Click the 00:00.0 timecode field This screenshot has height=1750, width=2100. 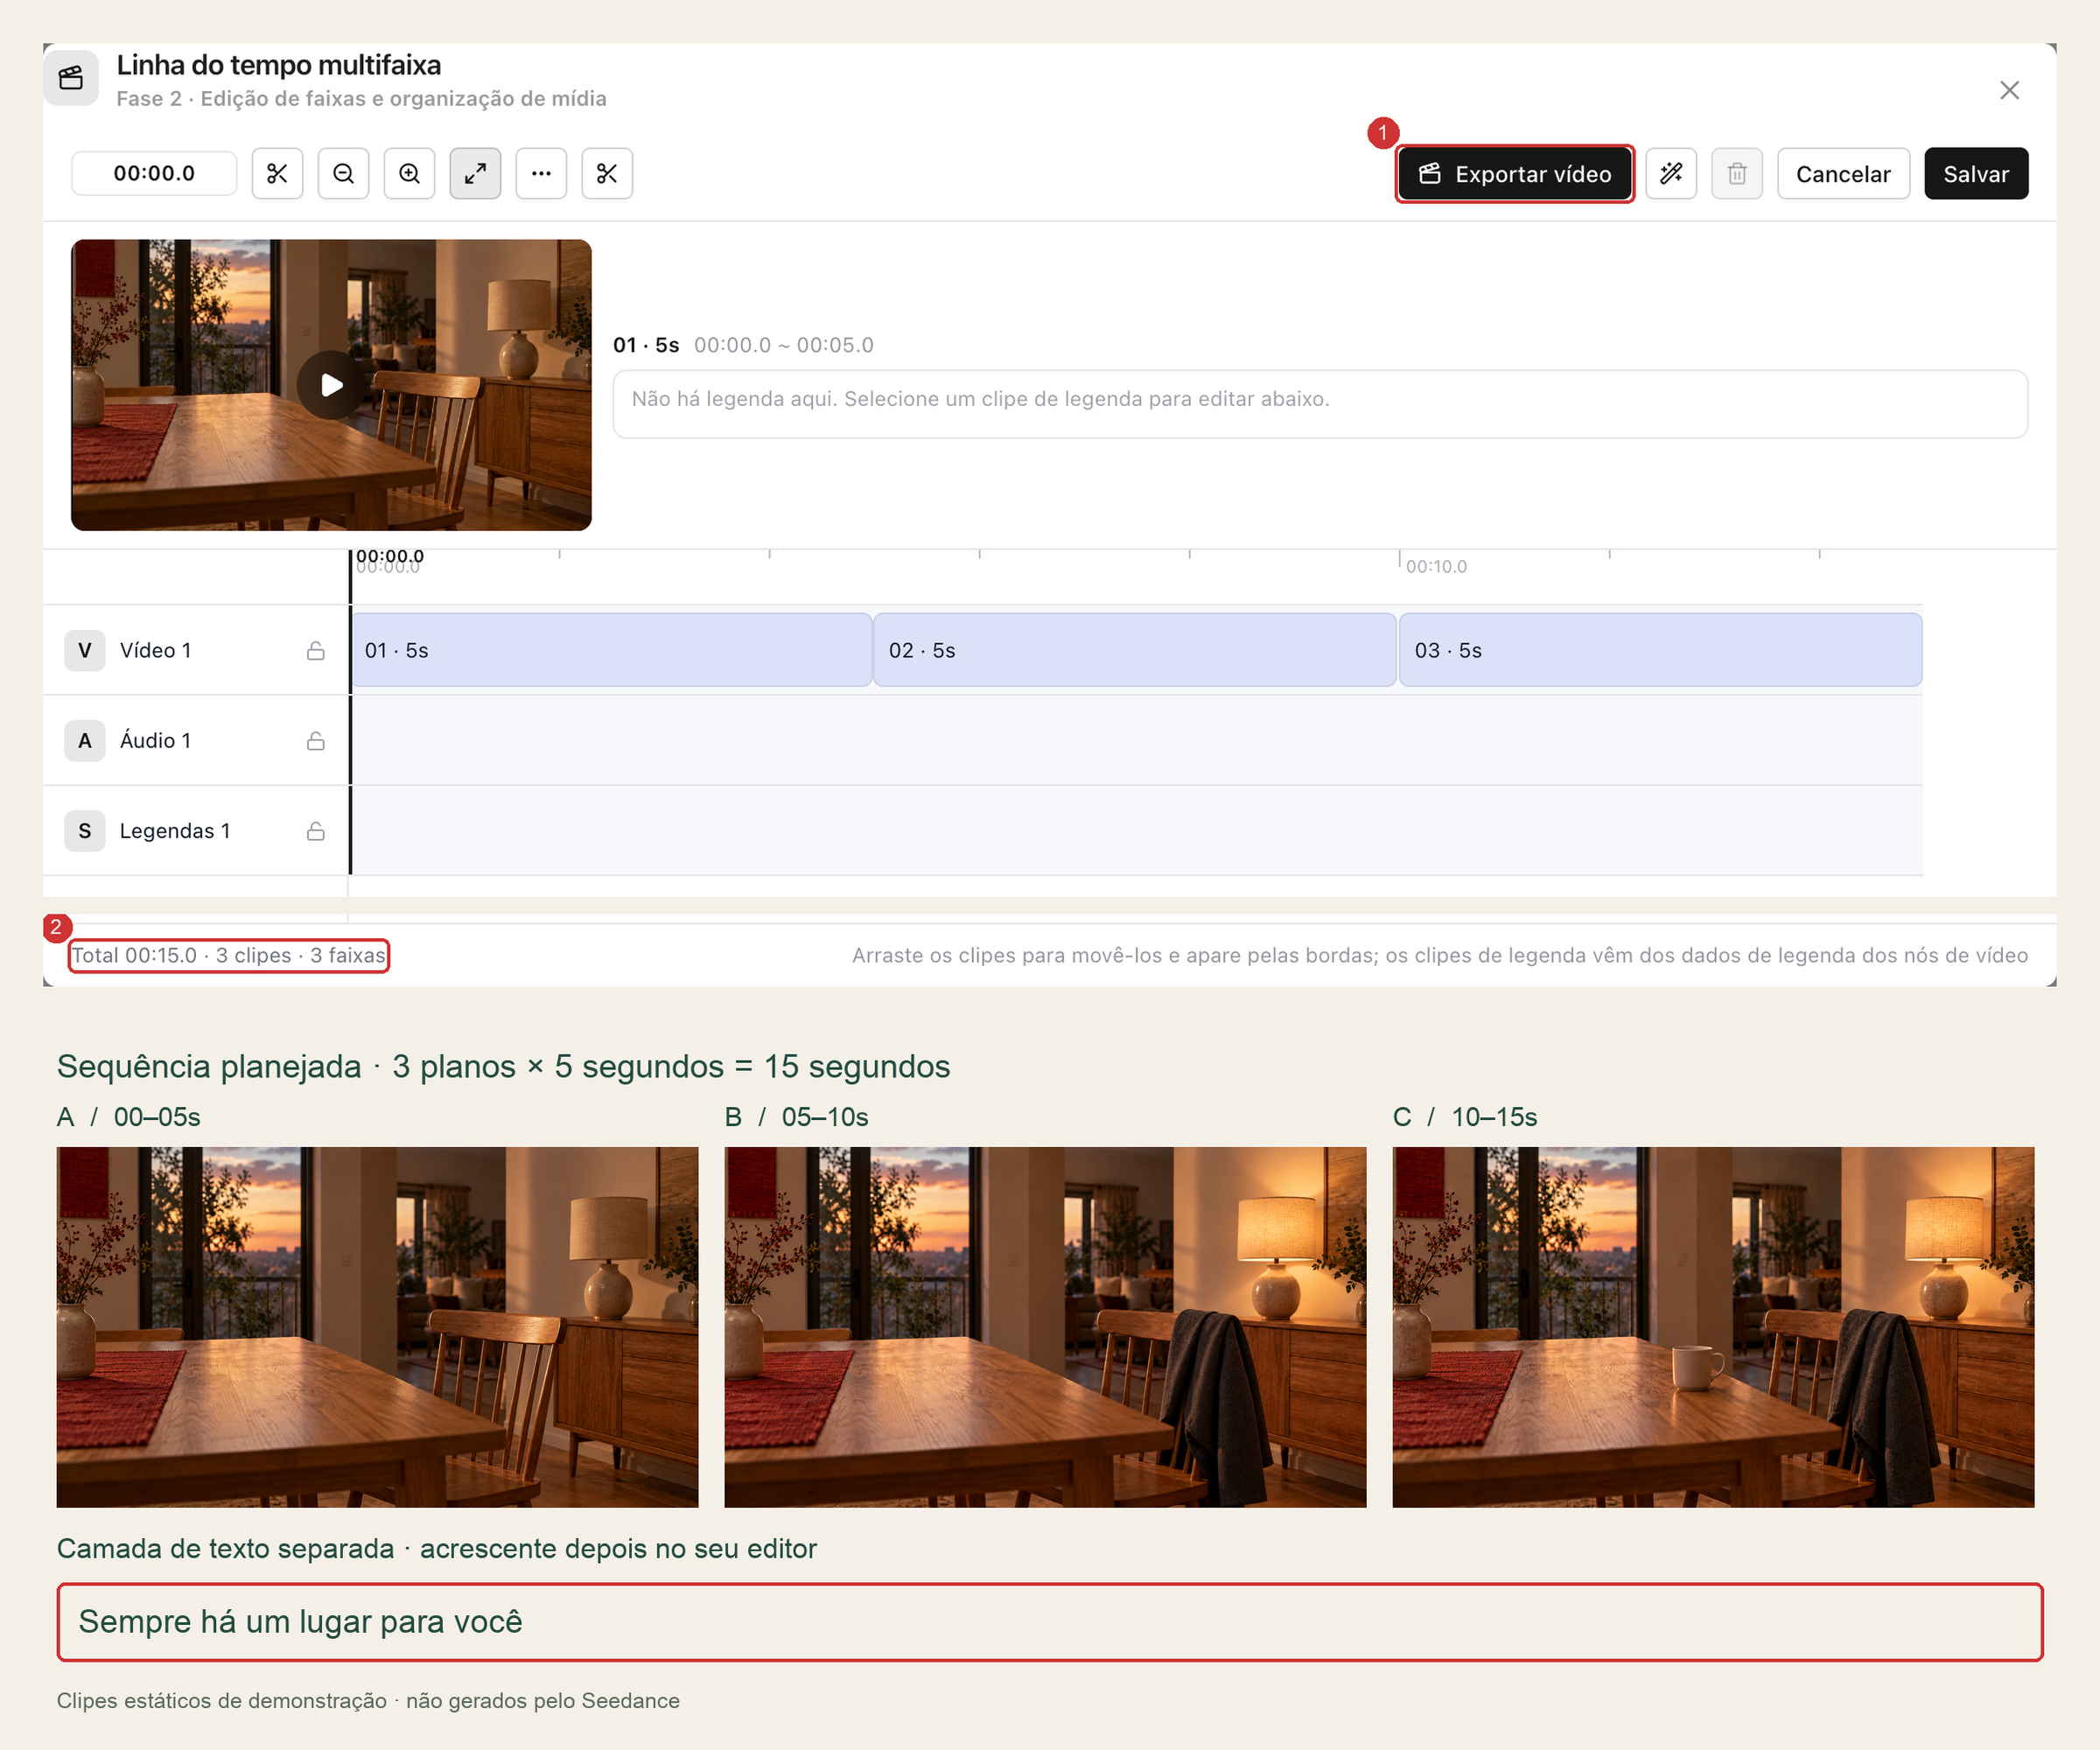click(154, 173)
